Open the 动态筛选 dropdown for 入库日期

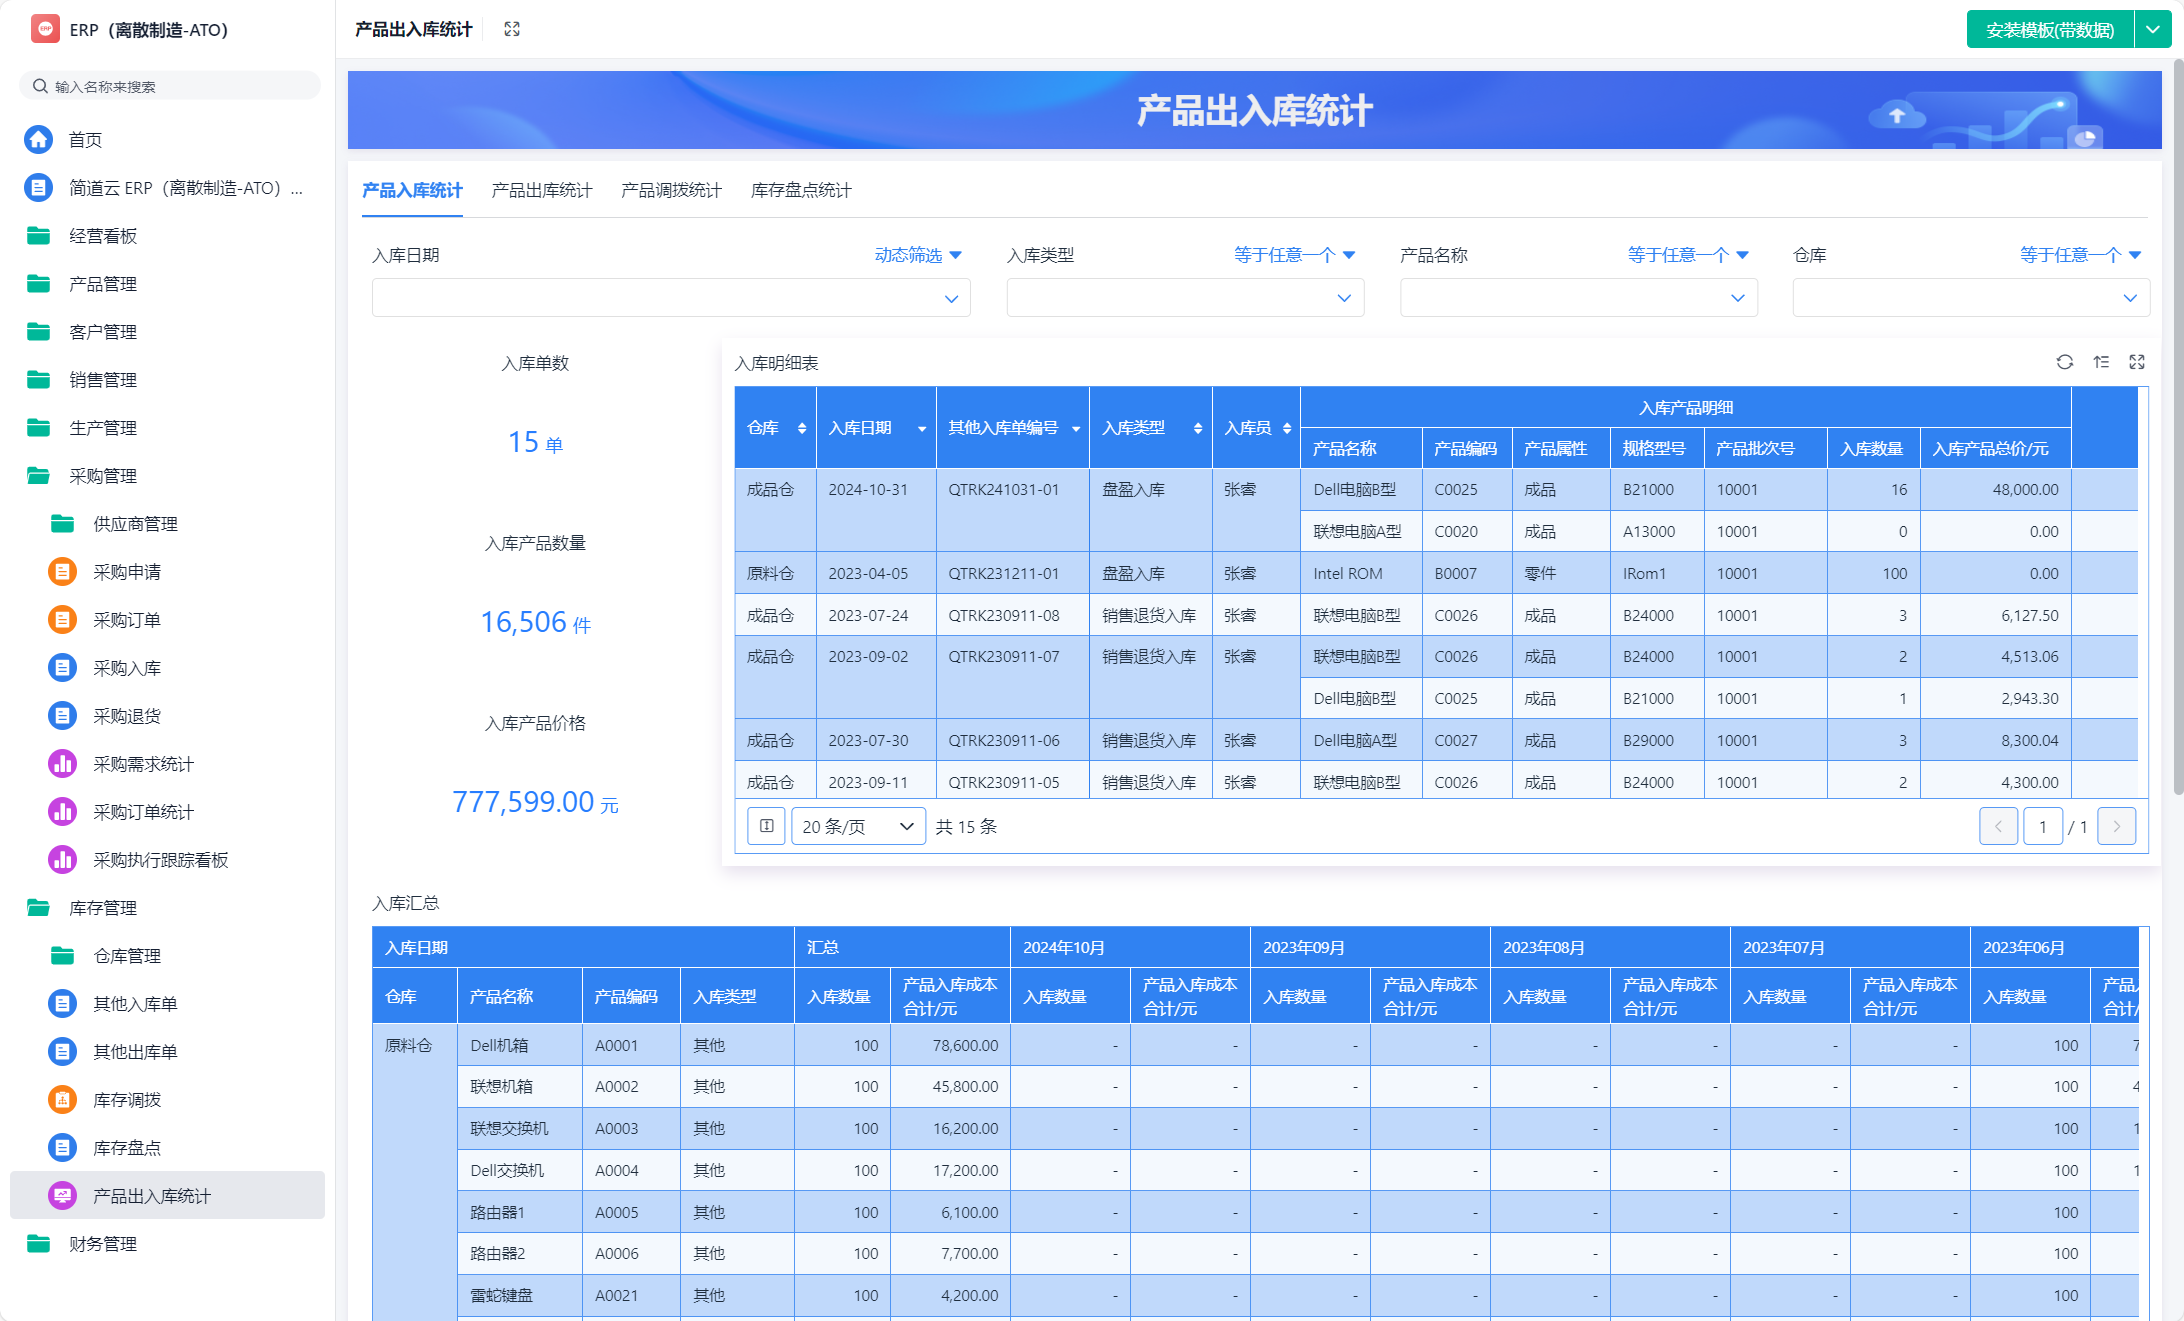(917, 255)
